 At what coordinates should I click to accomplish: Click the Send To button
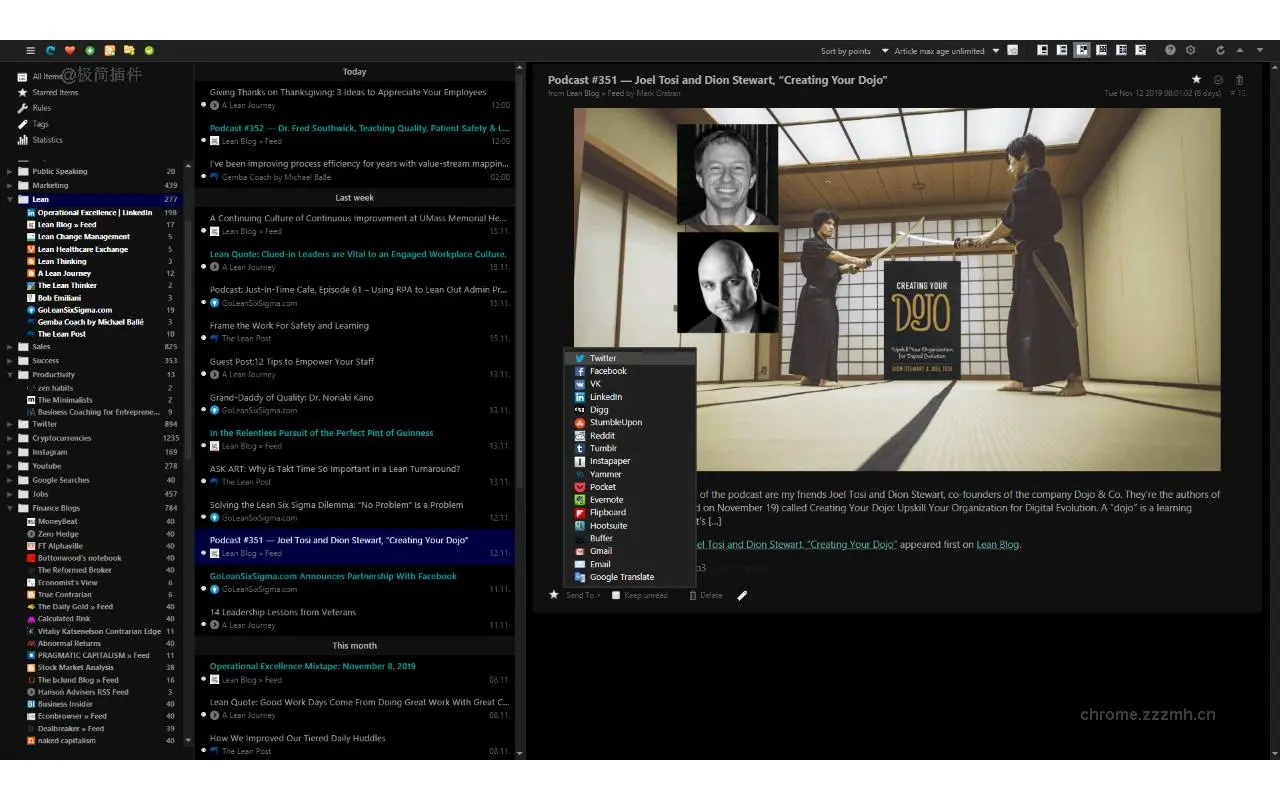coord(583,595)
